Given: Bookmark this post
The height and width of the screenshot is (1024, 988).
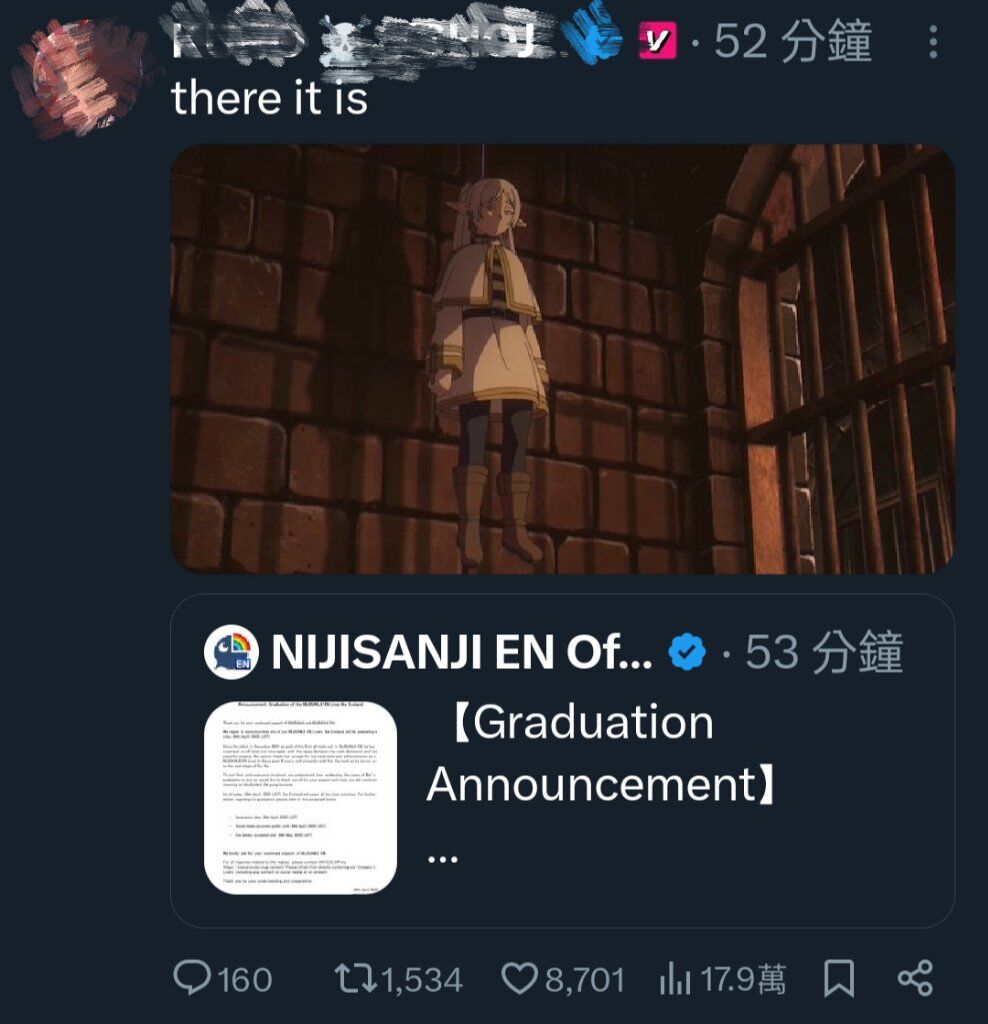Looking at the screenshot, I should click(x=838, y=978).
